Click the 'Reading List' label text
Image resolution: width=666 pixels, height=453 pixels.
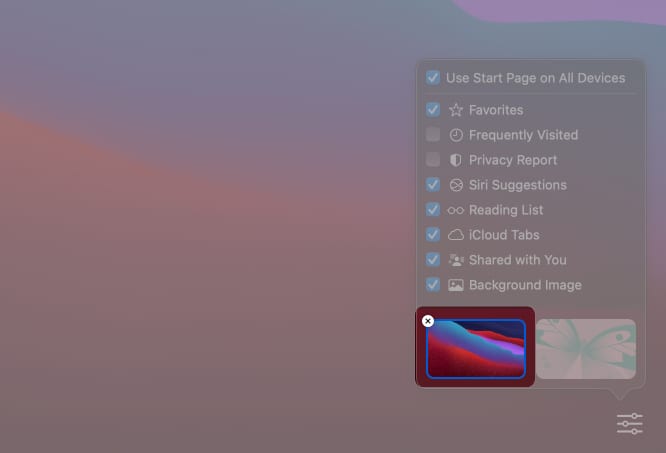pos(506,210)
